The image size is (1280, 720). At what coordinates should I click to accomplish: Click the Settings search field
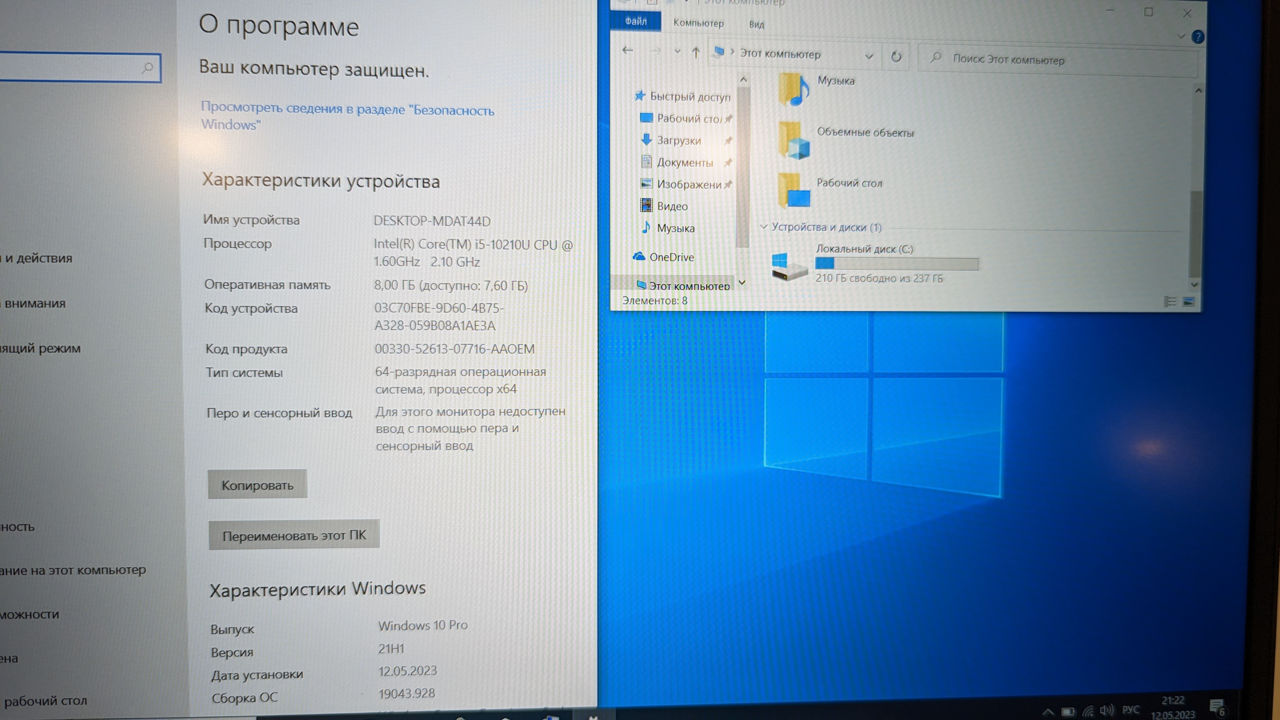(78, 68)
